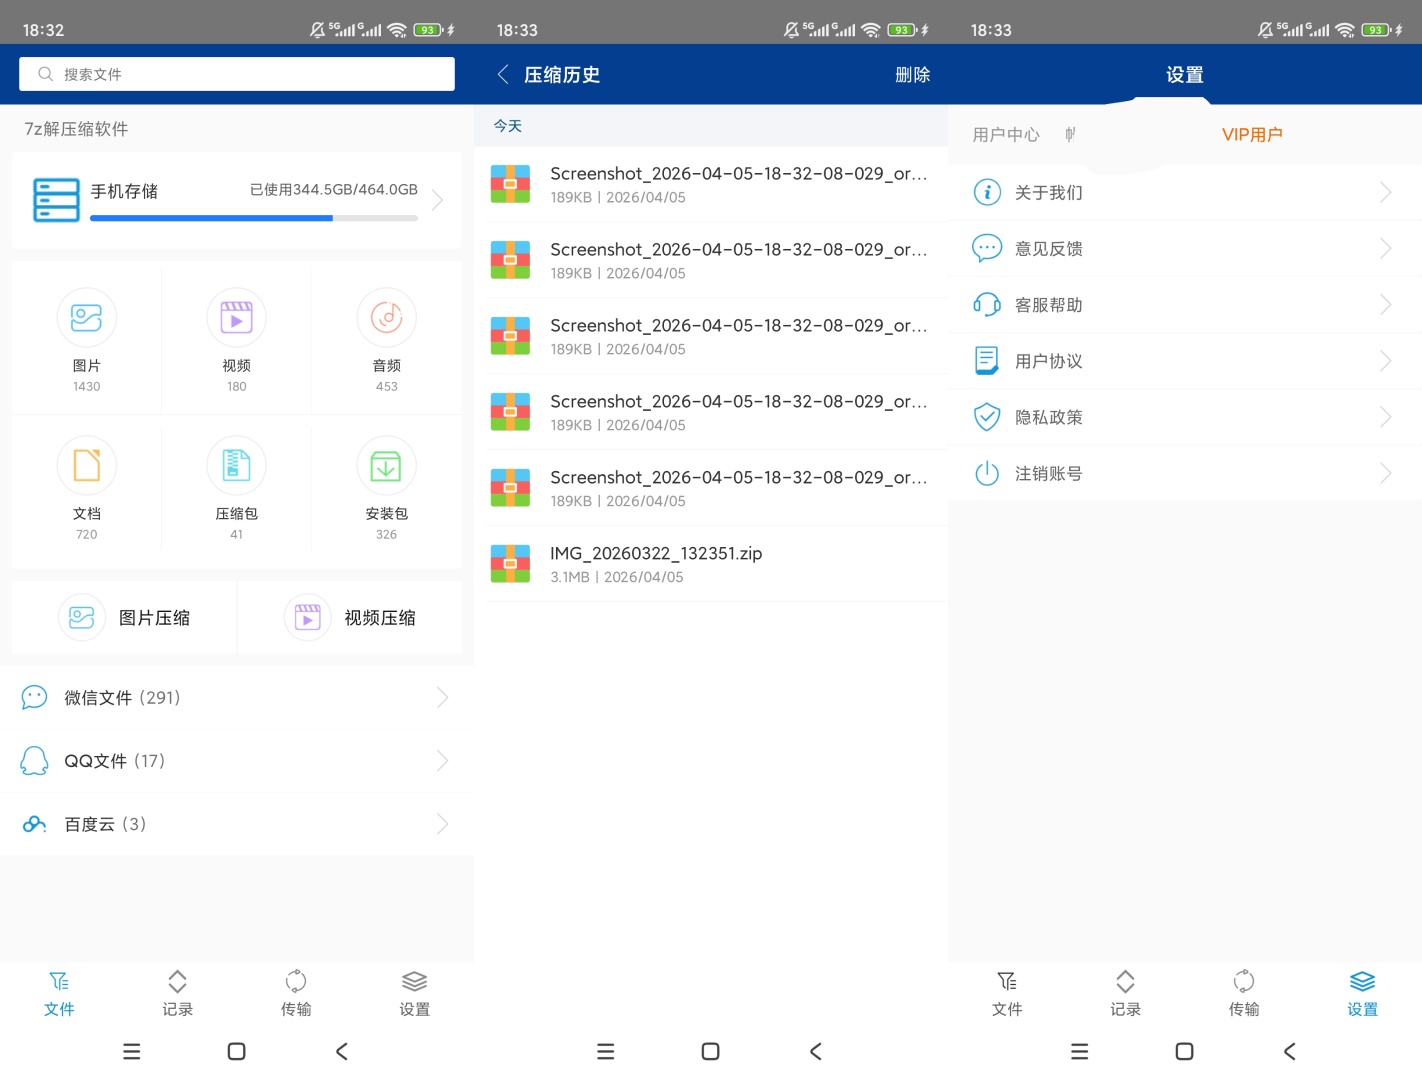
Task: Switch to the 传输 tab
Action: 295,993
